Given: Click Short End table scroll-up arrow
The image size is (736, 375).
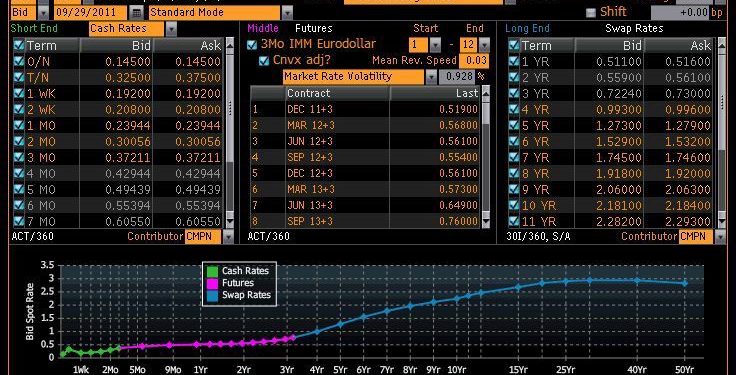Looking at the screenshot, I should (230, 45).
